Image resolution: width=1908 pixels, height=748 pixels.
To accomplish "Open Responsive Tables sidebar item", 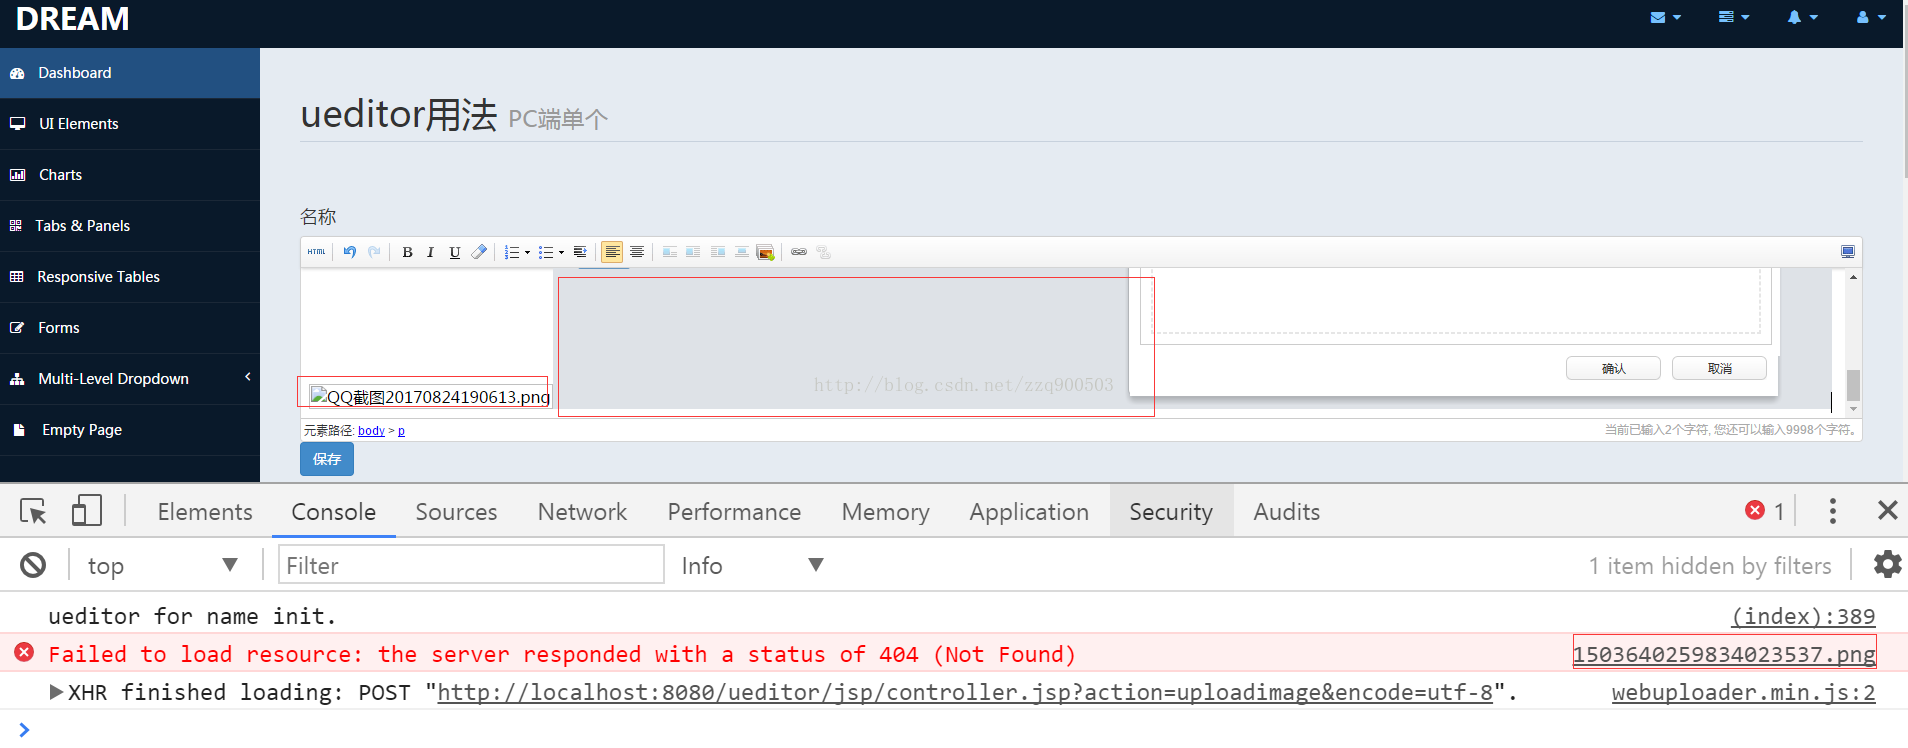I will click(x=130, y=277).
